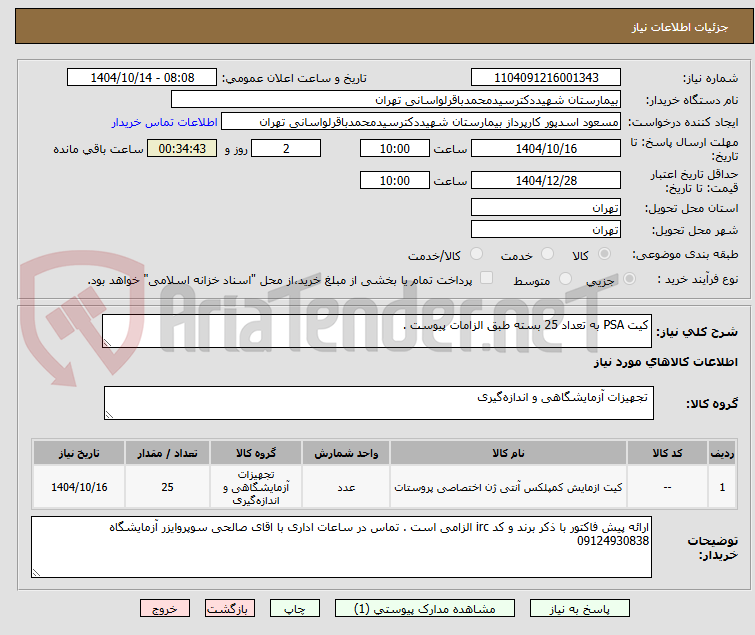Toggle the اسناد خزانه اسلامی payment checkbox

(x=487, y=278)
